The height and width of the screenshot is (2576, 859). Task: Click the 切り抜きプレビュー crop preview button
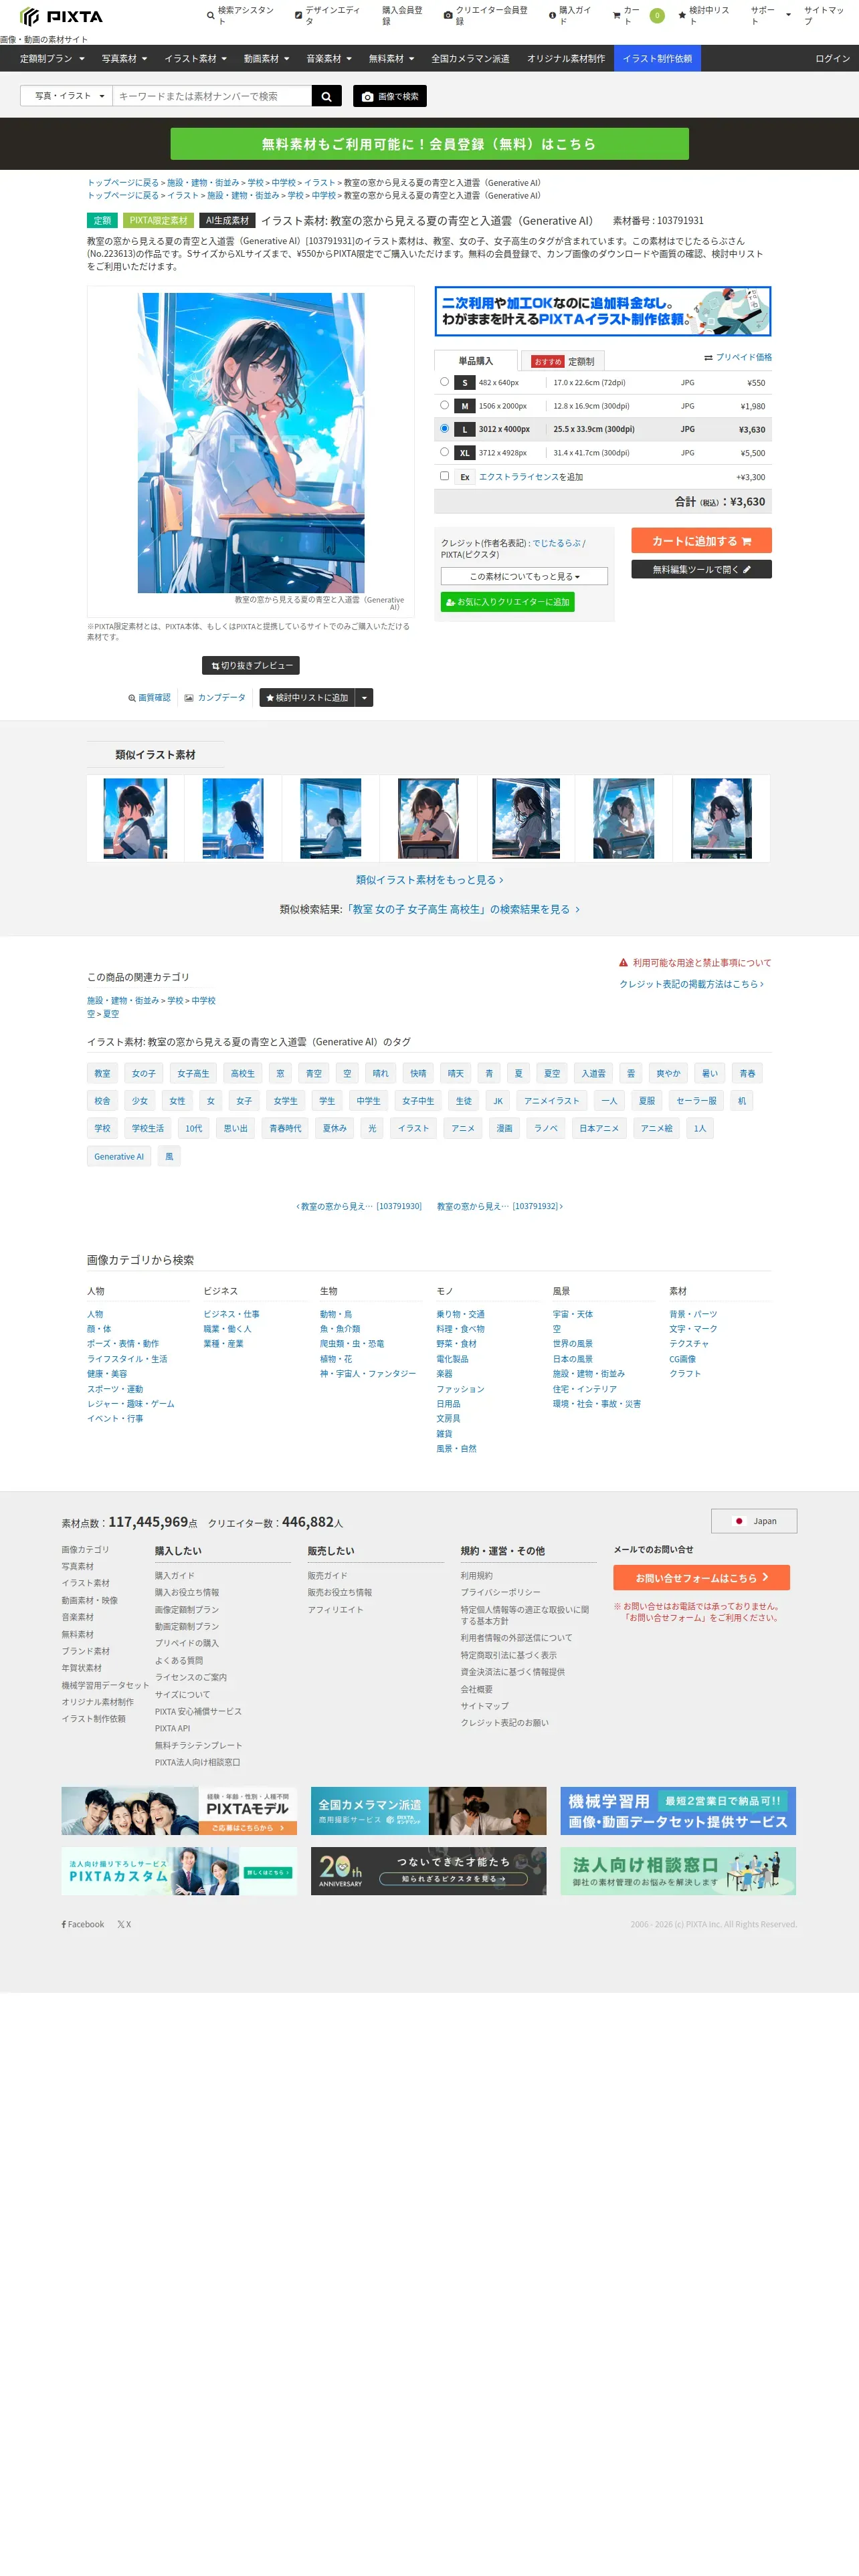click(x=251, y=665)
